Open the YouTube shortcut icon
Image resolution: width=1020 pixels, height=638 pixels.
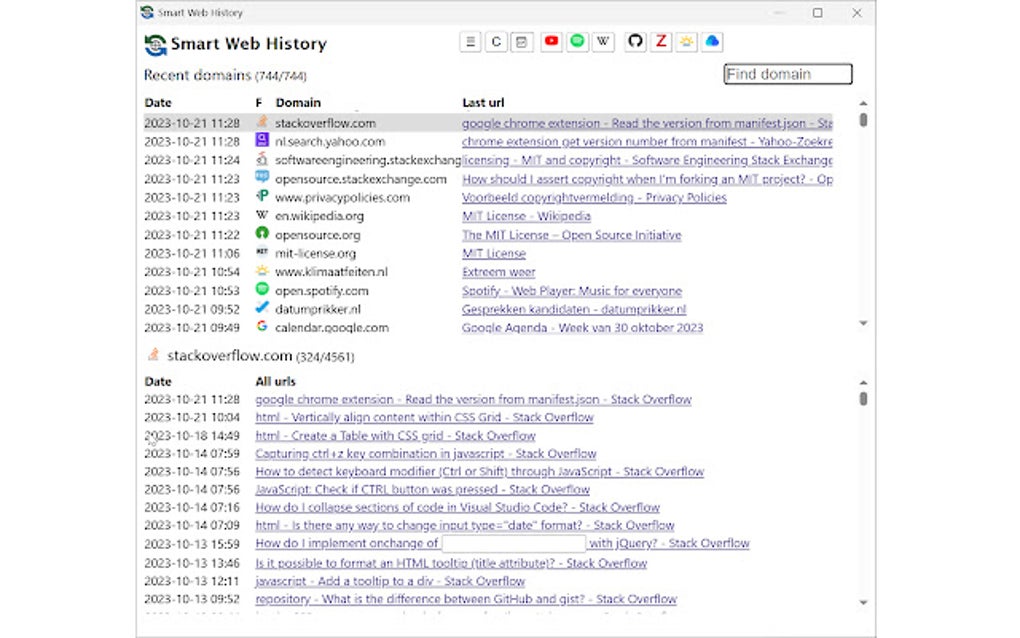(x=551, y=42)
